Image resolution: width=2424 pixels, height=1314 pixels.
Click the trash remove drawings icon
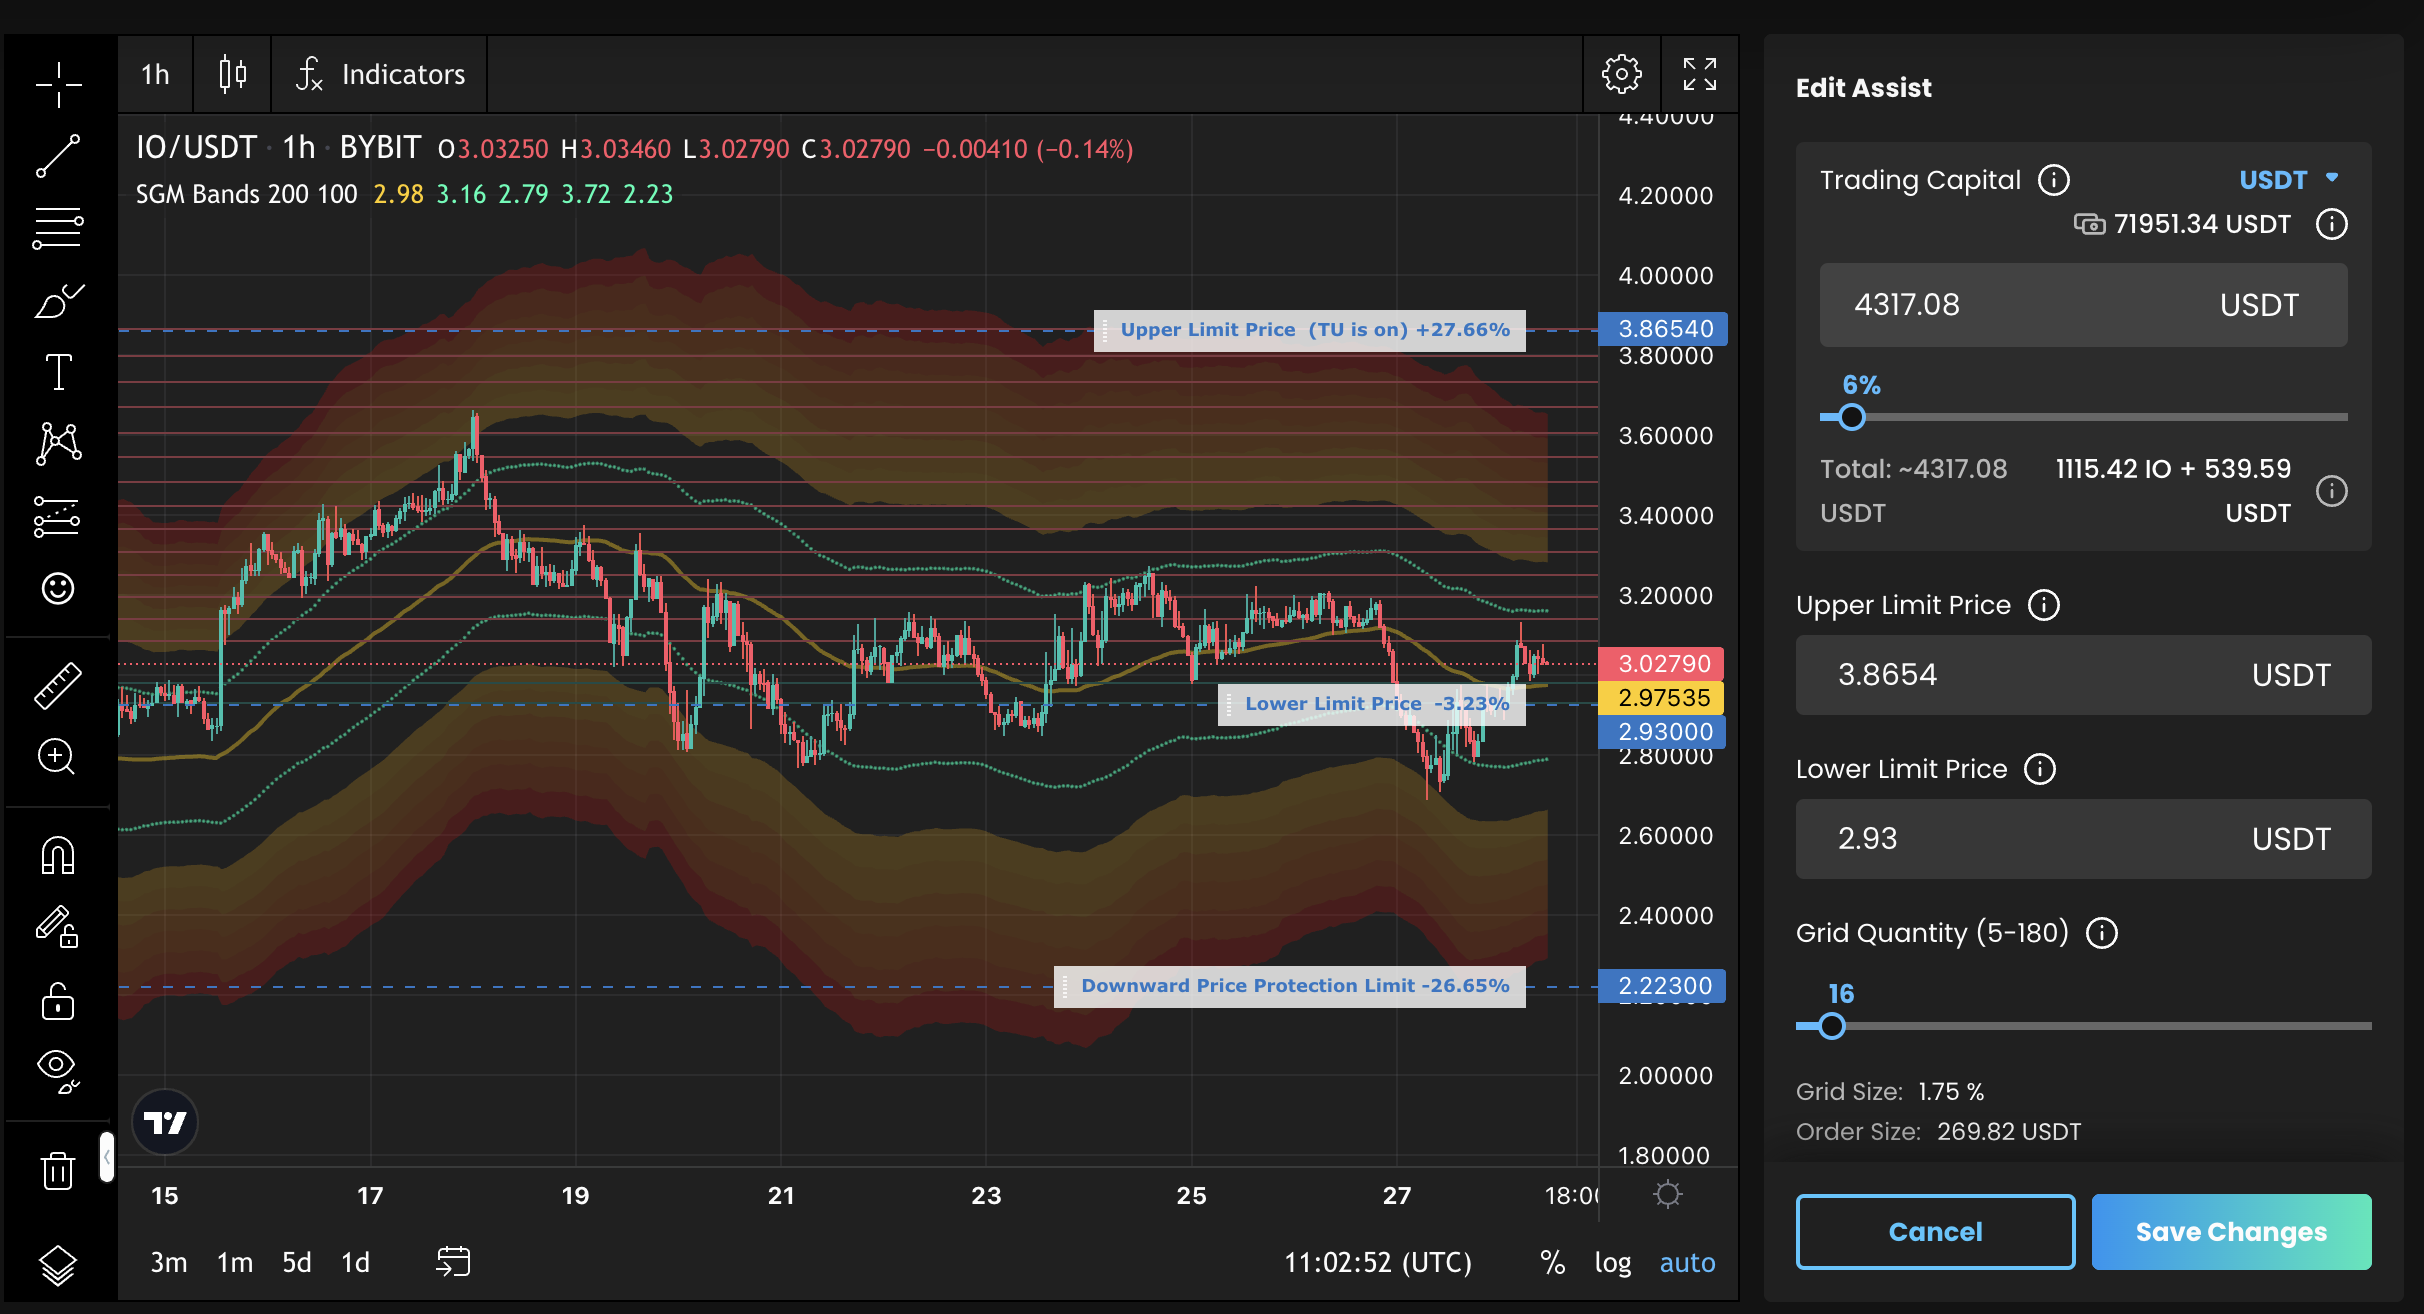[x=58, y=1169]
